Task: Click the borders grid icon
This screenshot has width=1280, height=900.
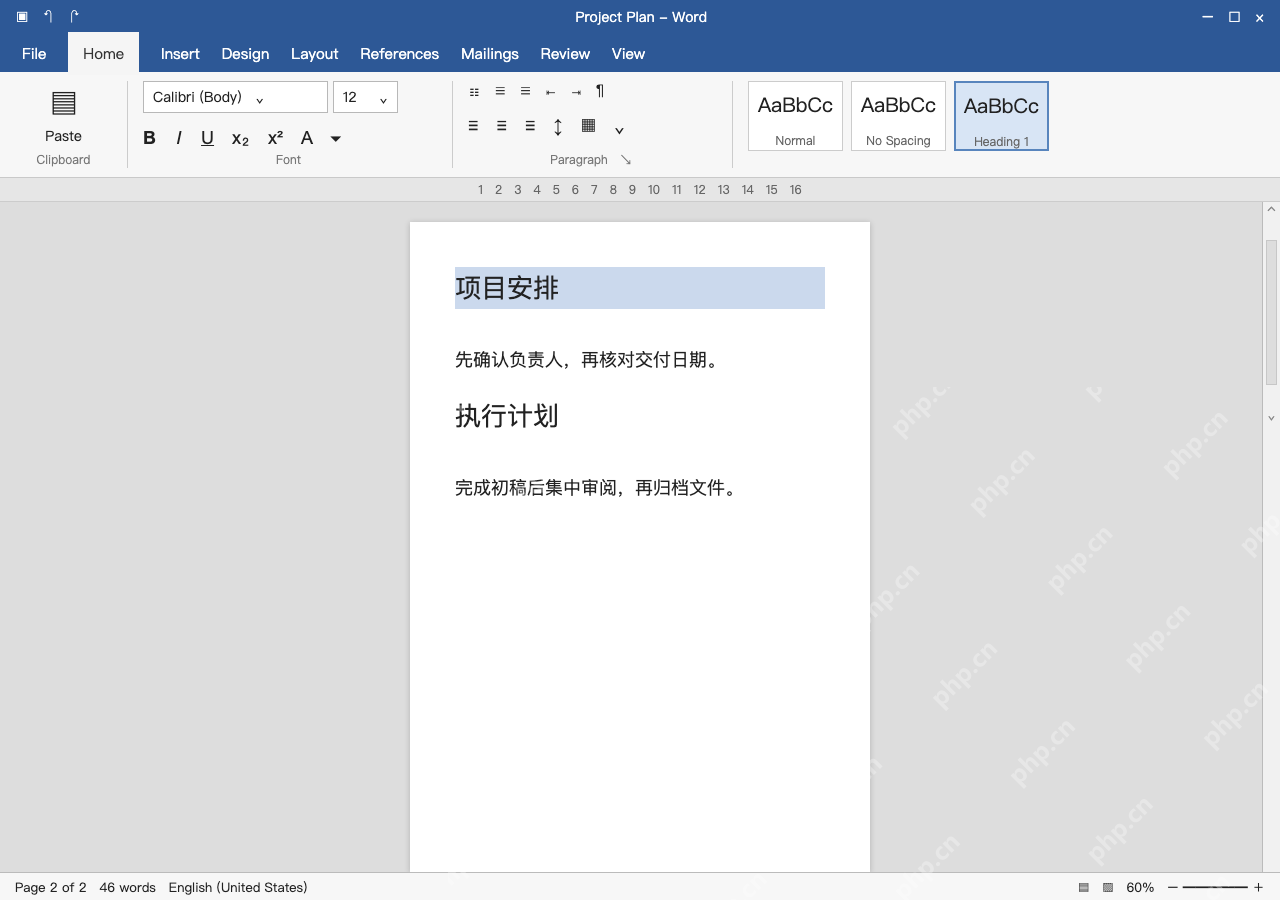Action: pos(588,126)
